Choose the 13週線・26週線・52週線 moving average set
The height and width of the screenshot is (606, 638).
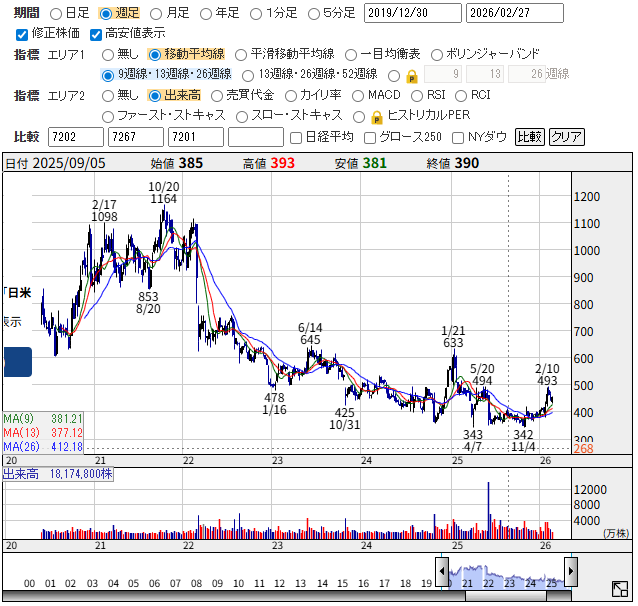(x=248, y=75)
